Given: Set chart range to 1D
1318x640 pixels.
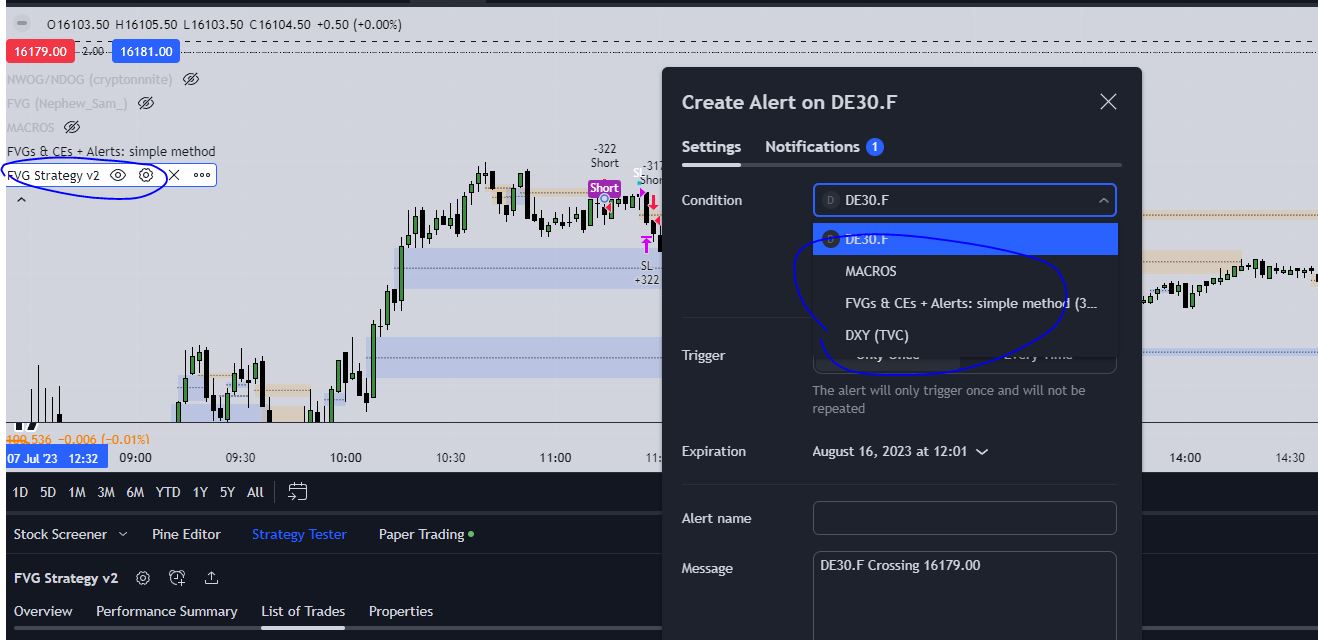Looking at the screenshot, I should 20,491.
